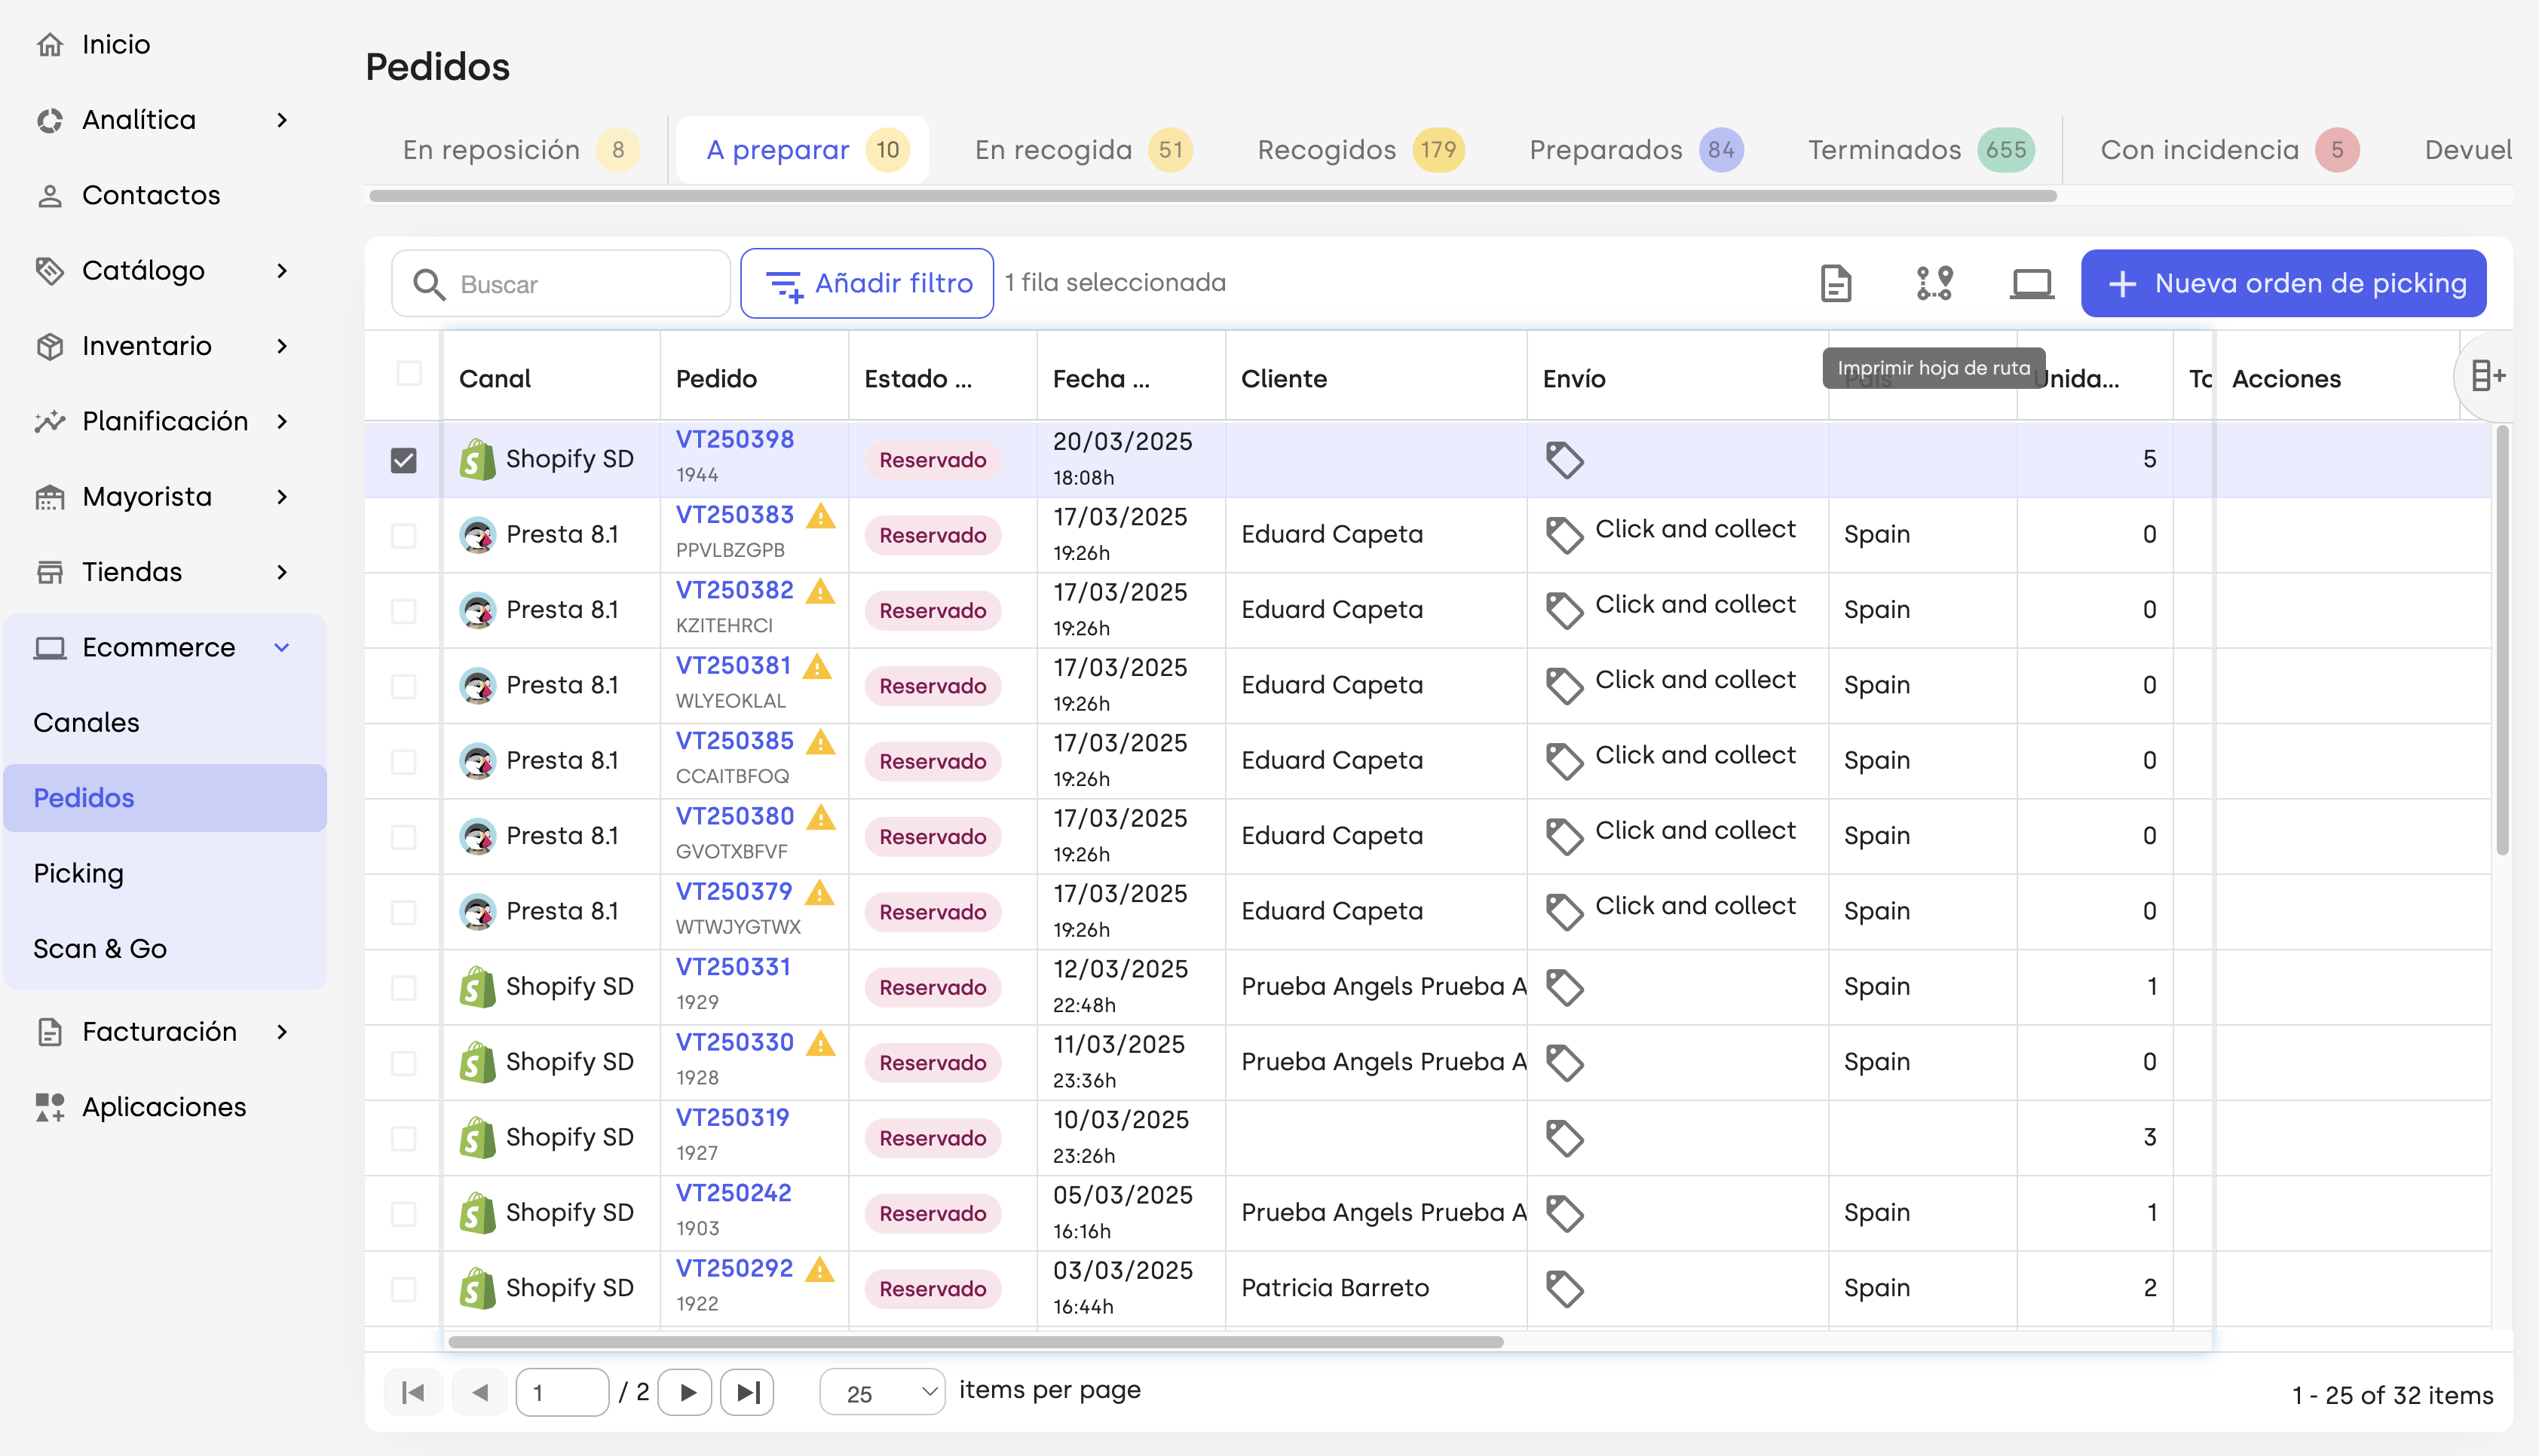Open order link VT250379
The image size is (2539, 1456).
(734, 892)
